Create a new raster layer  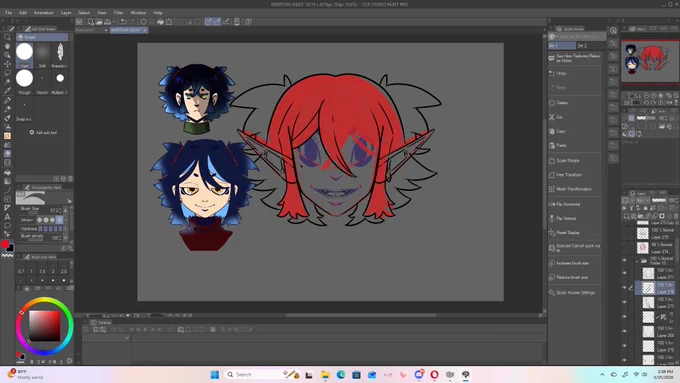coord(626,216)
